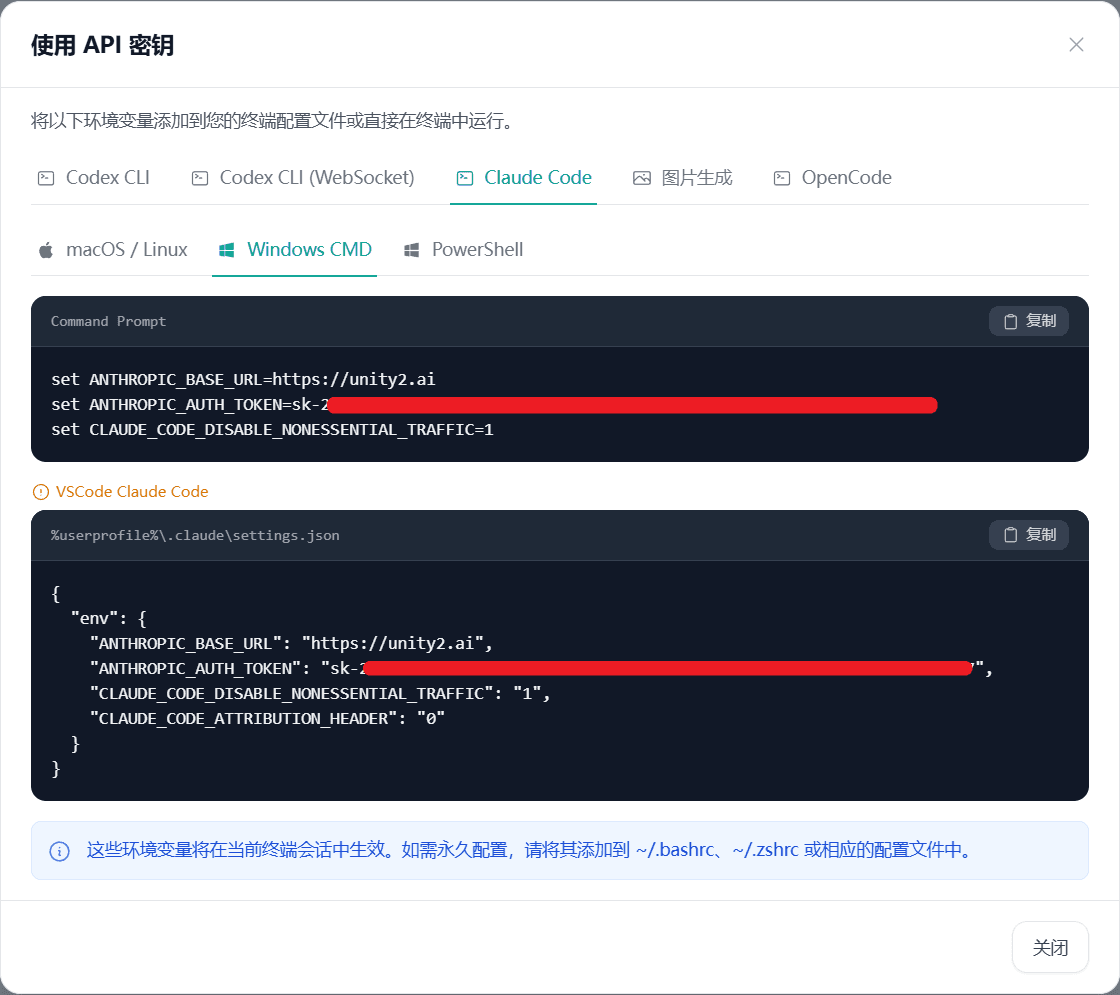Click the PowerShell Windows logo icon

coord(411,249)
